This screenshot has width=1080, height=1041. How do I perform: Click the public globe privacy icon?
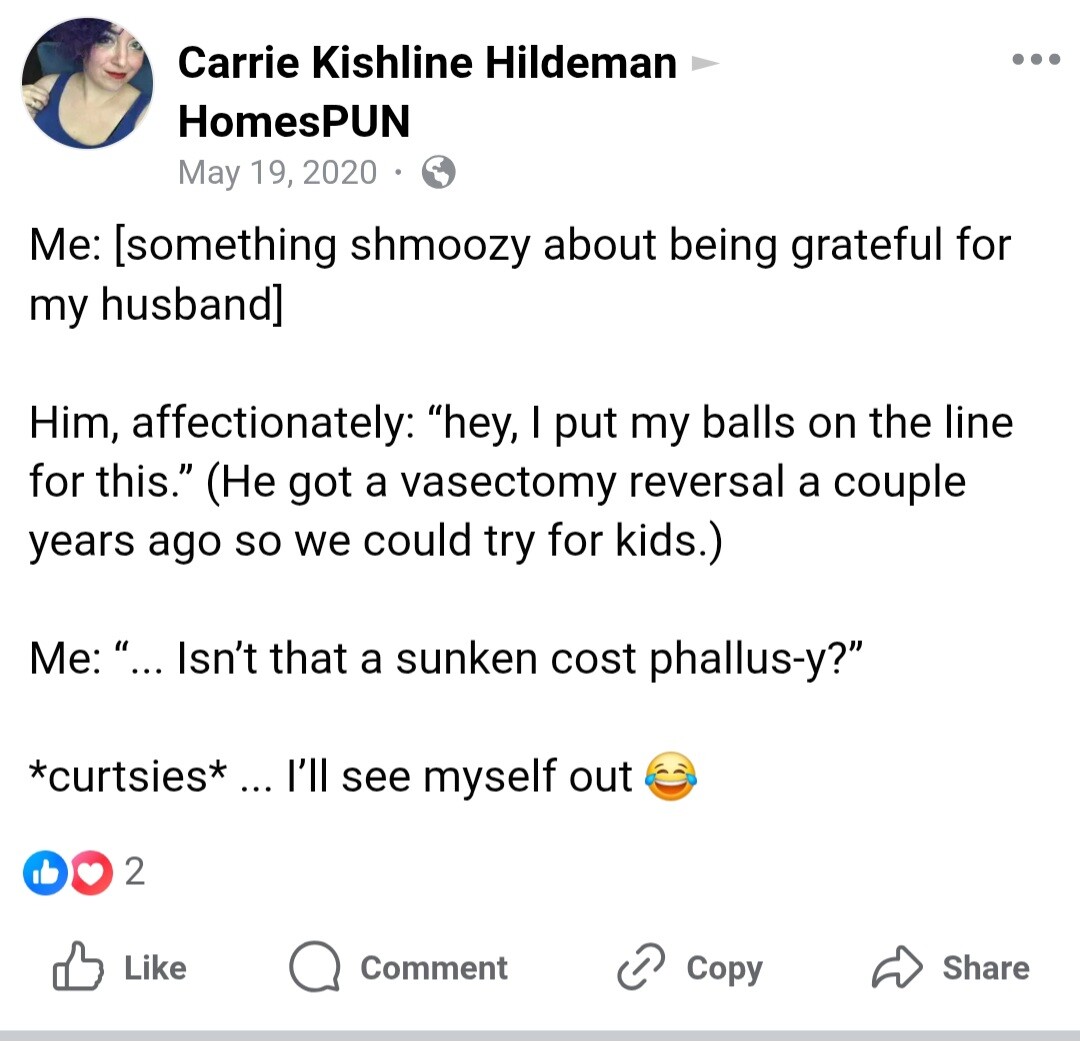pyautogui.click(x=439, y=172)
